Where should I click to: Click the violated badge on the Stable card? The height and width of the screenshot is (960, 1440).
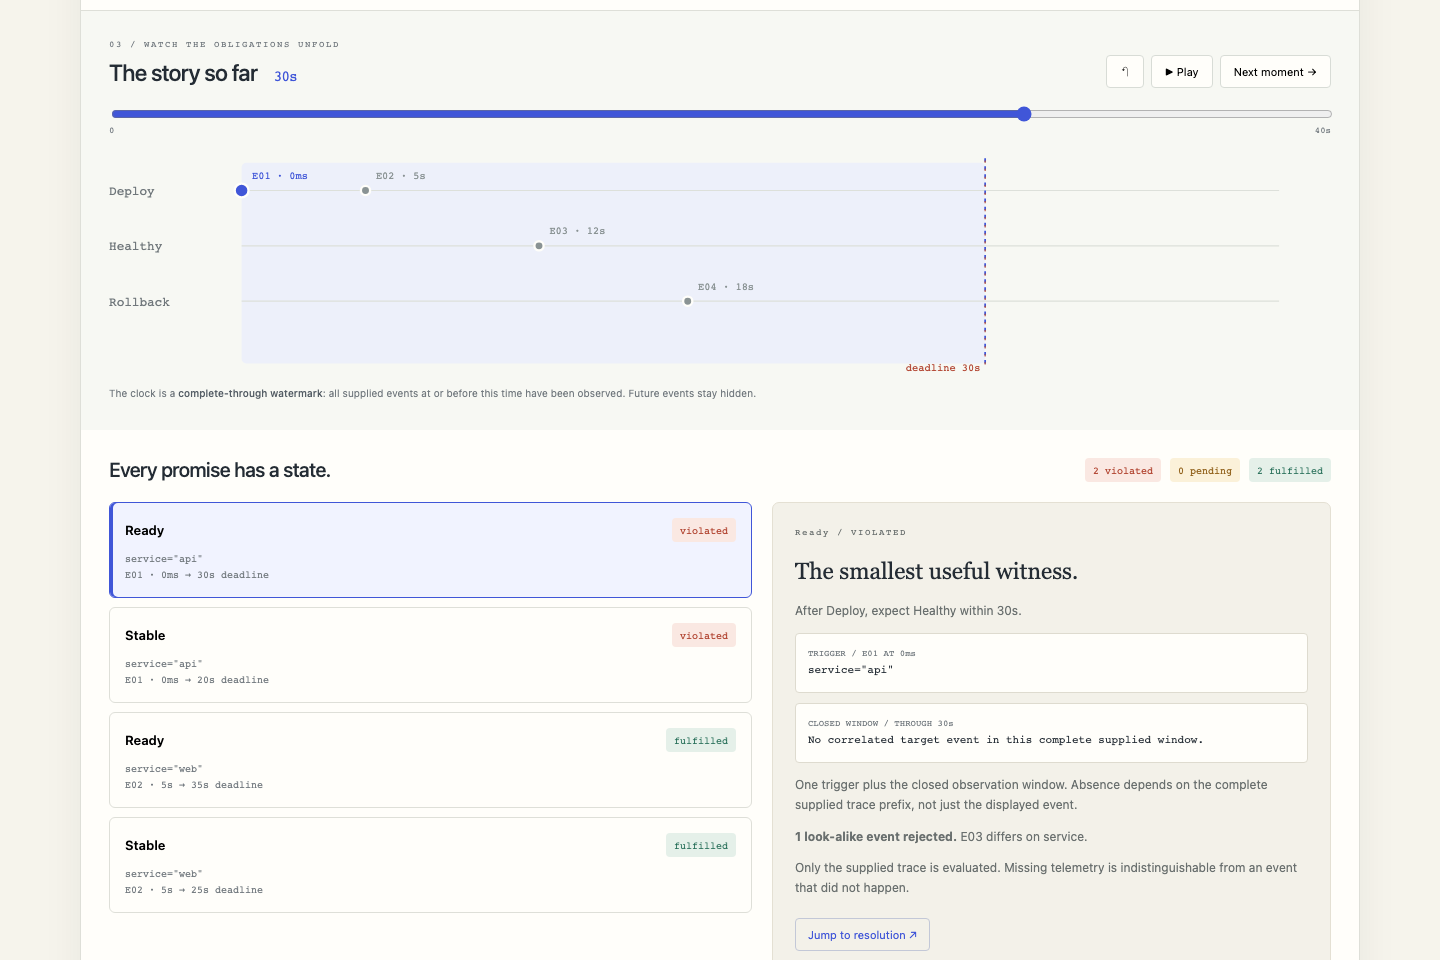[x=704, y=635]
